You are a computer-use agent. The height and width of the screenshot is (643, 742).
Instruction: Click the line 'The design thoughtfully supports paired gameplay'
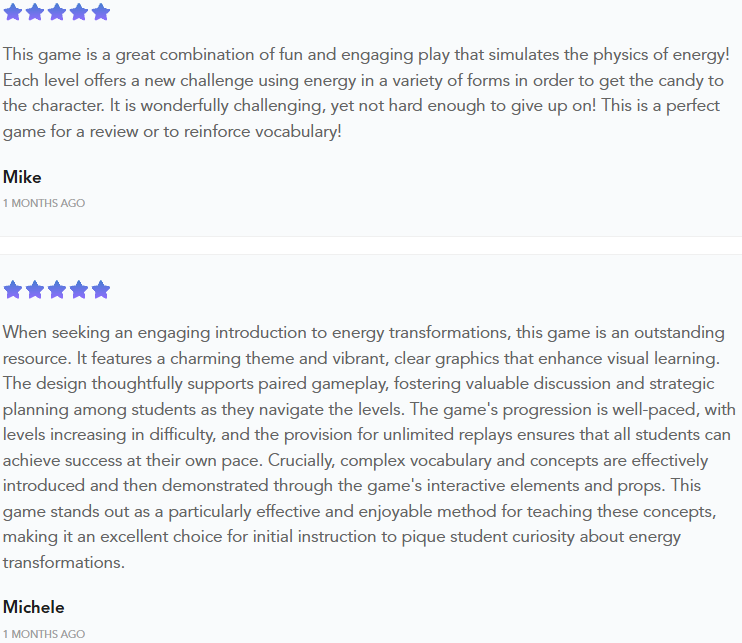coord(359,384)
